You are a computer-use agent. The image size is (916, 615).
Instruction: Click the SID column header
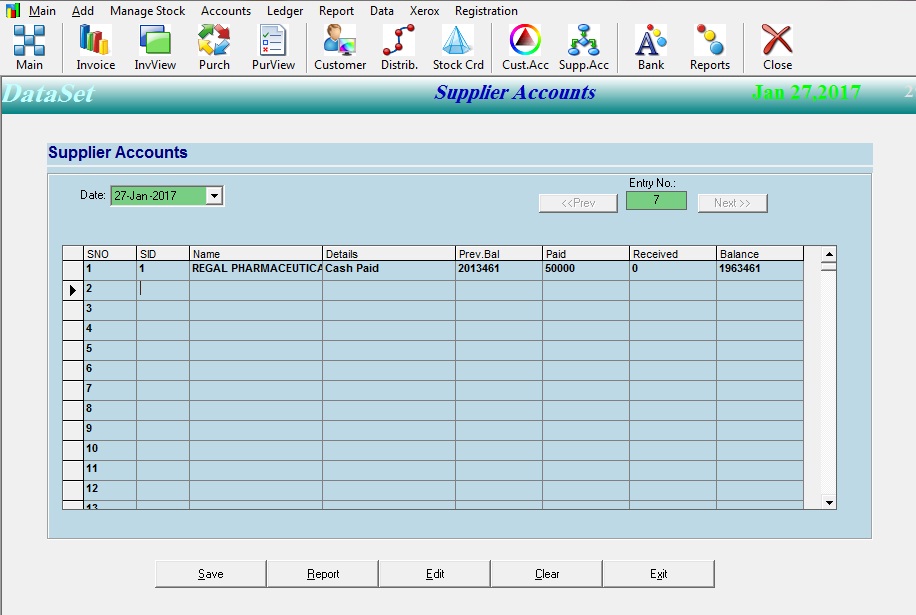[x=163, y=254]
